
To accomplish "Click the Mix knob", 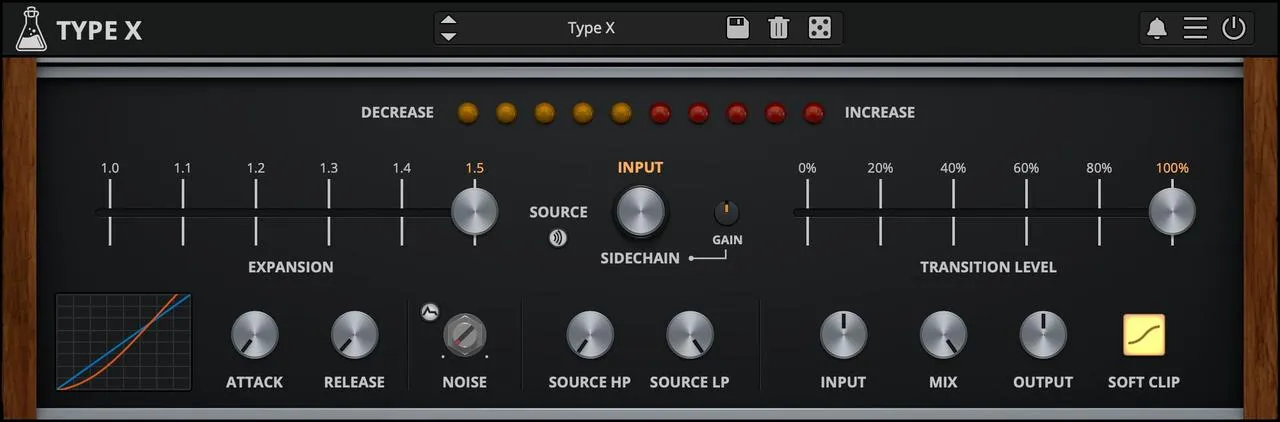I will [943, 335].
